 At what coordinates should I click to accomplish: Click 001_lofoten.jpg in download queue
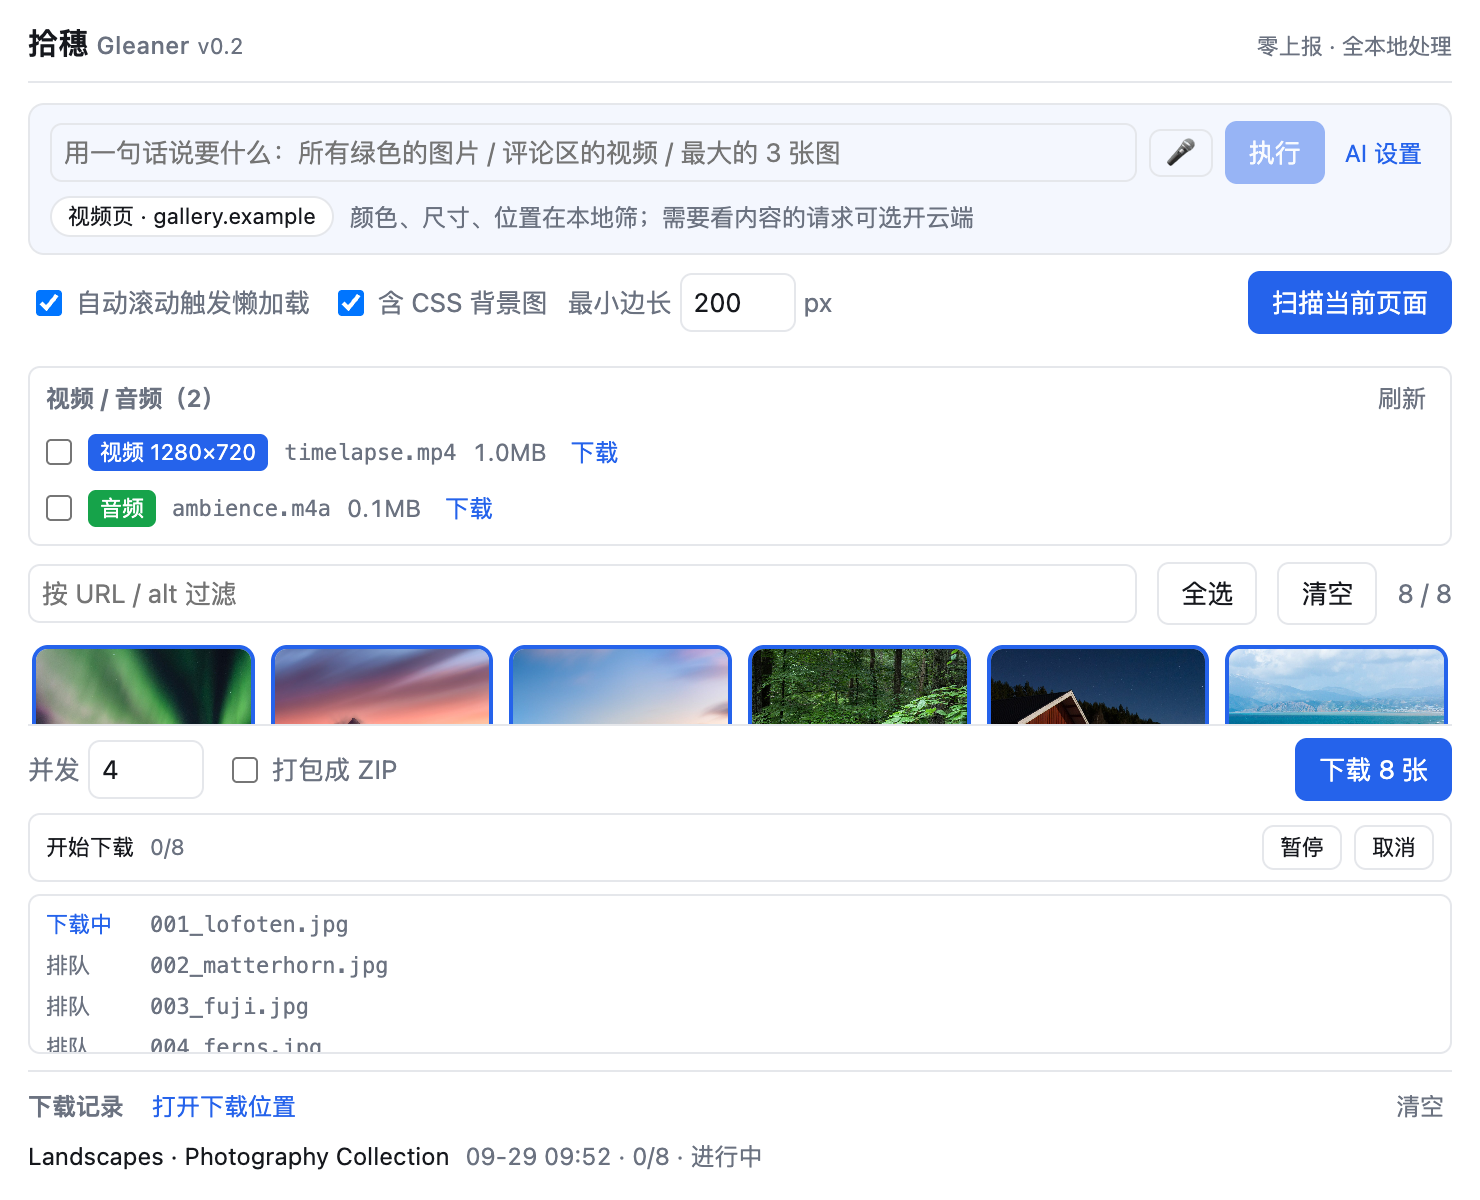click(x=249, y=925)
